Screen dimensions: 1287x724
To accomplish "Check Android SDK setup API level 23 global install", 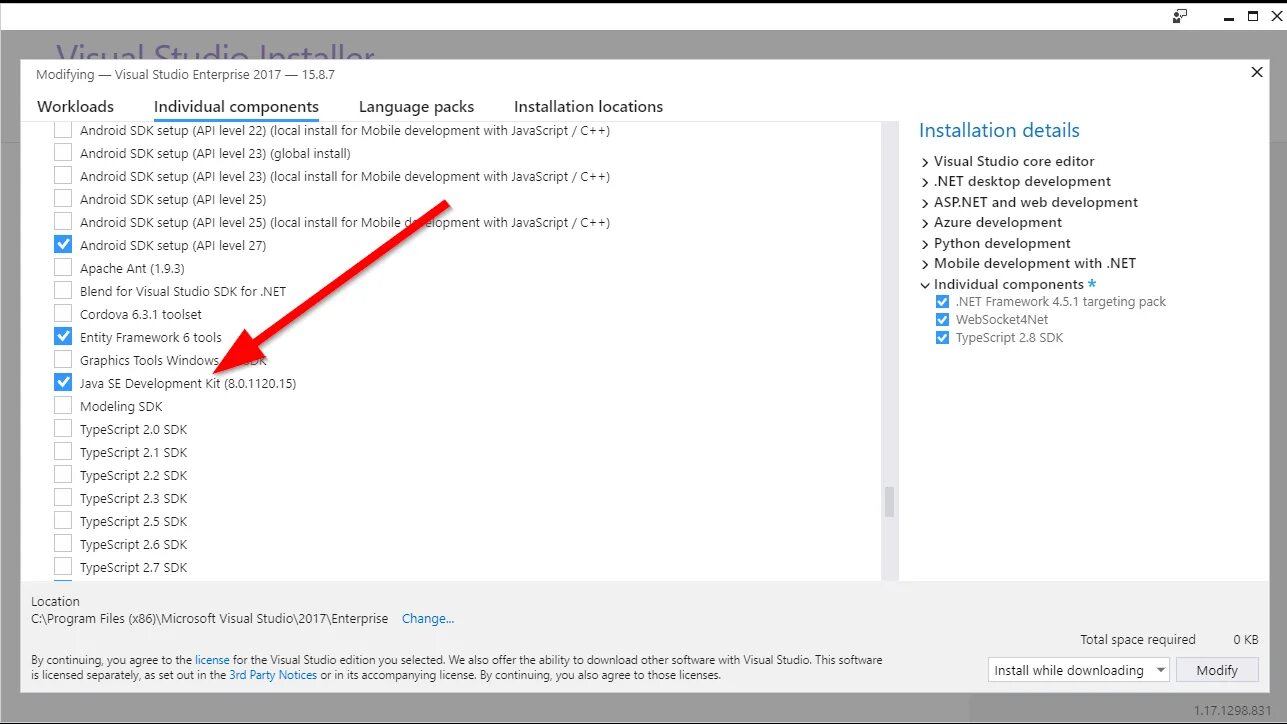I will pyautogui.click(x=63, y=153).
